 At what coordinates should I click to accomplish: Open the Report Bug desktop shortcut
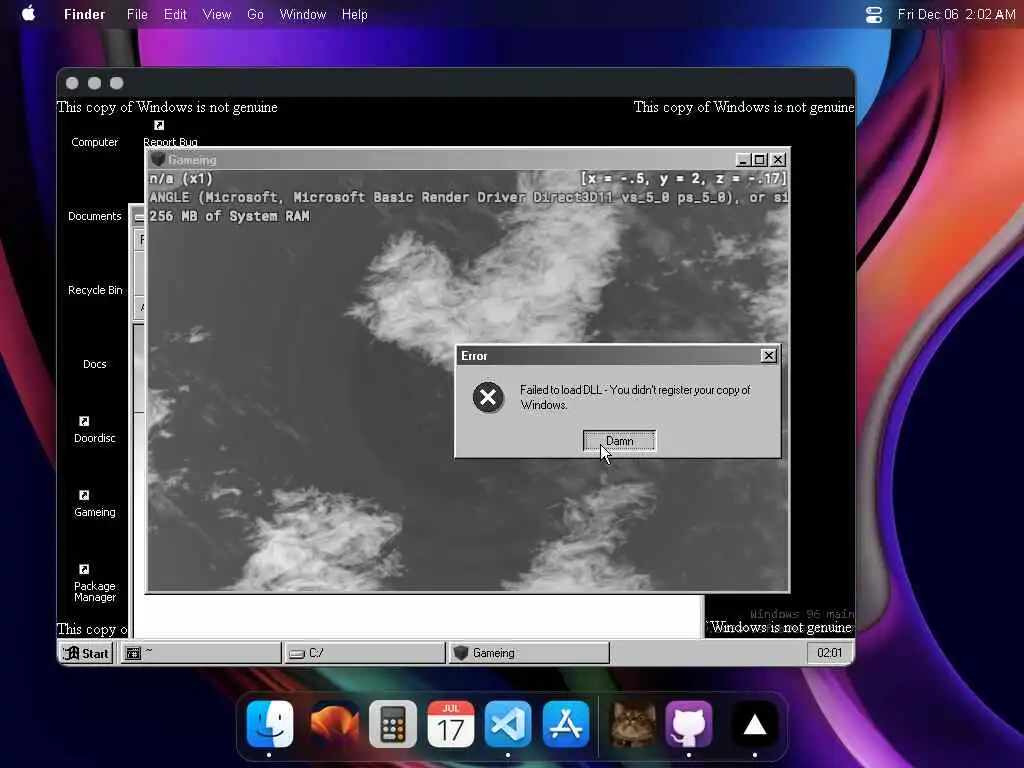pos(170,133)
